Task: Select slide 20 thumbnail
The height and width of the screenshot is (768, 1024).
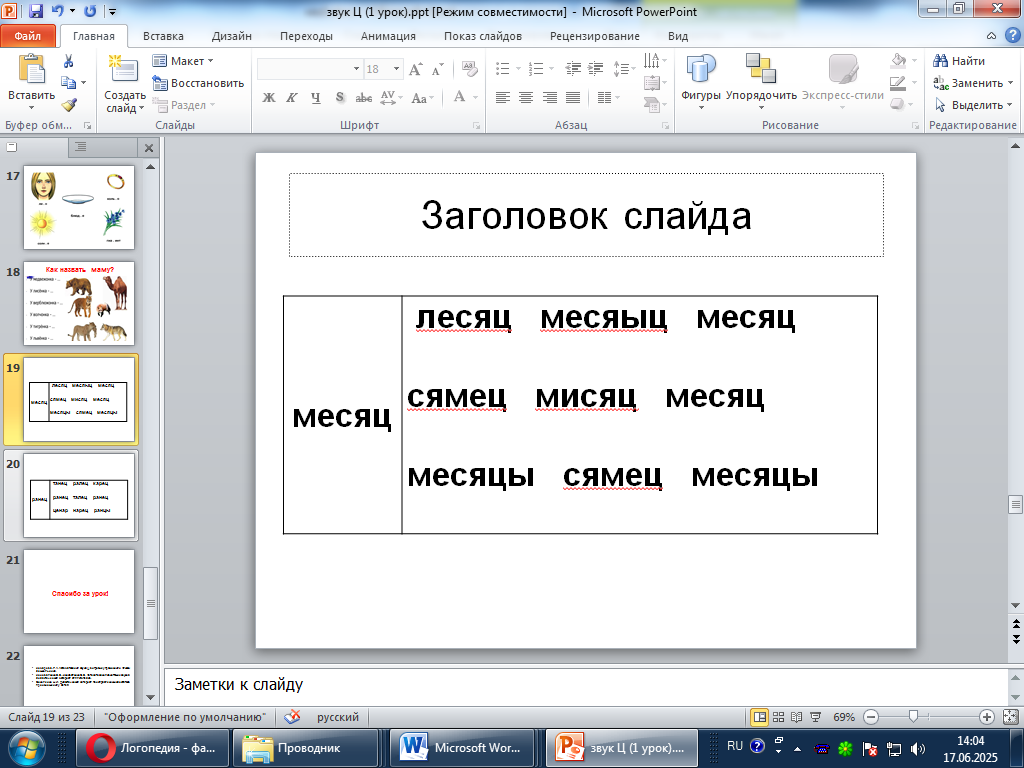Action: pyautogui.click(x=79, y=495)
